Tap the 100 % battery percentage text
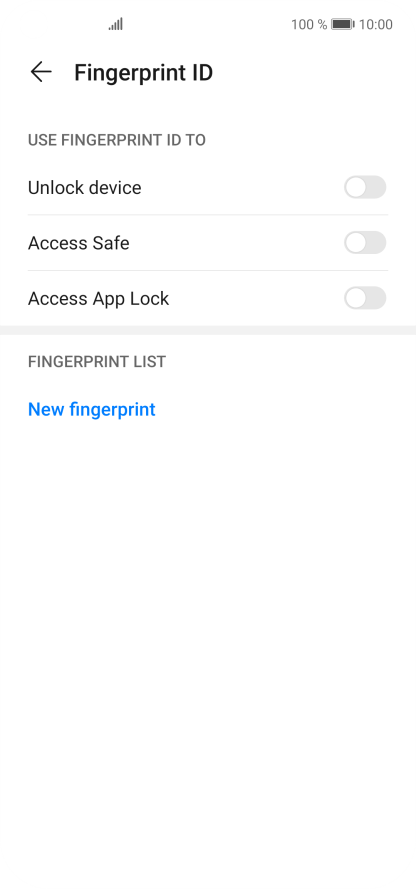Viewport: 416px width, 889px height. point(309,24)
